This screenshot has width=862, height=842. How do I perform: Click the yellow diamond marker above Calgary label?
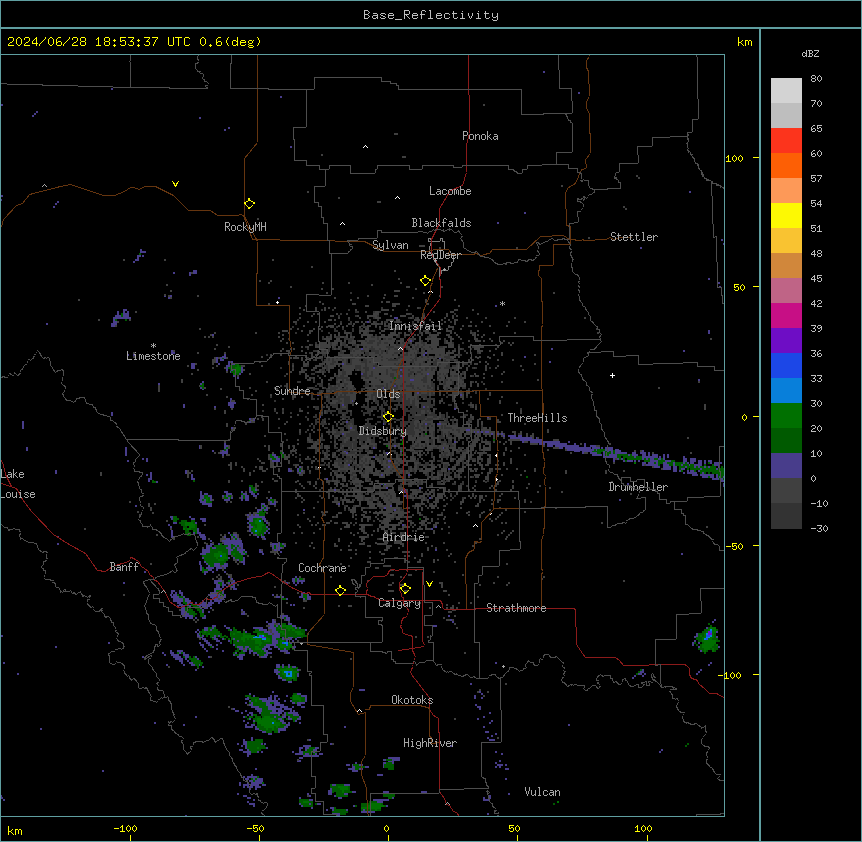coord(405,589)
